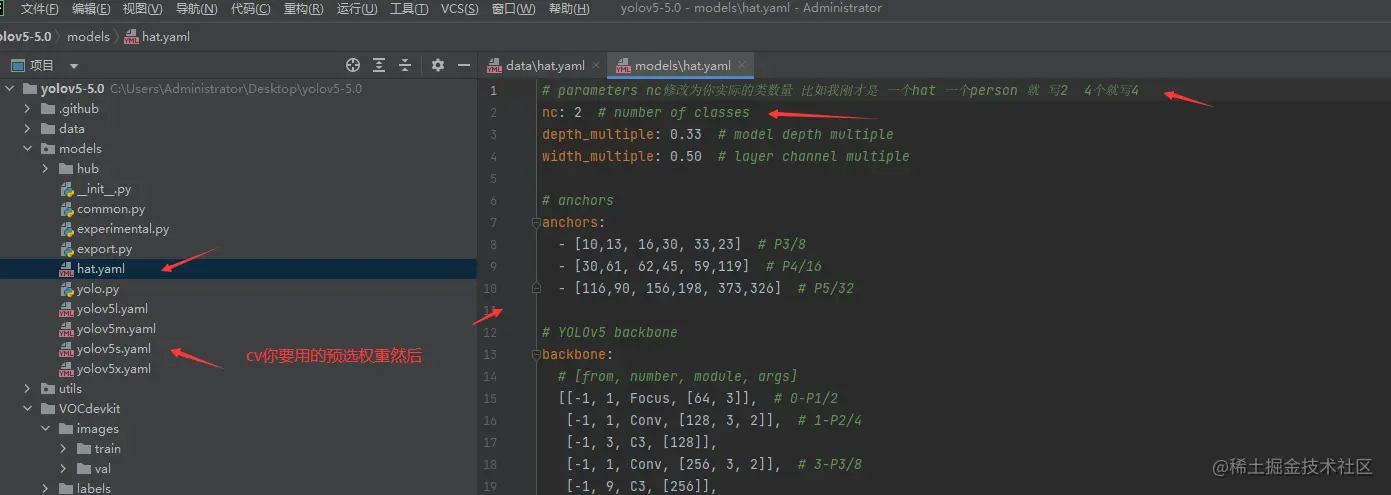Click the Select Opened File locate icon

(353, 65)
